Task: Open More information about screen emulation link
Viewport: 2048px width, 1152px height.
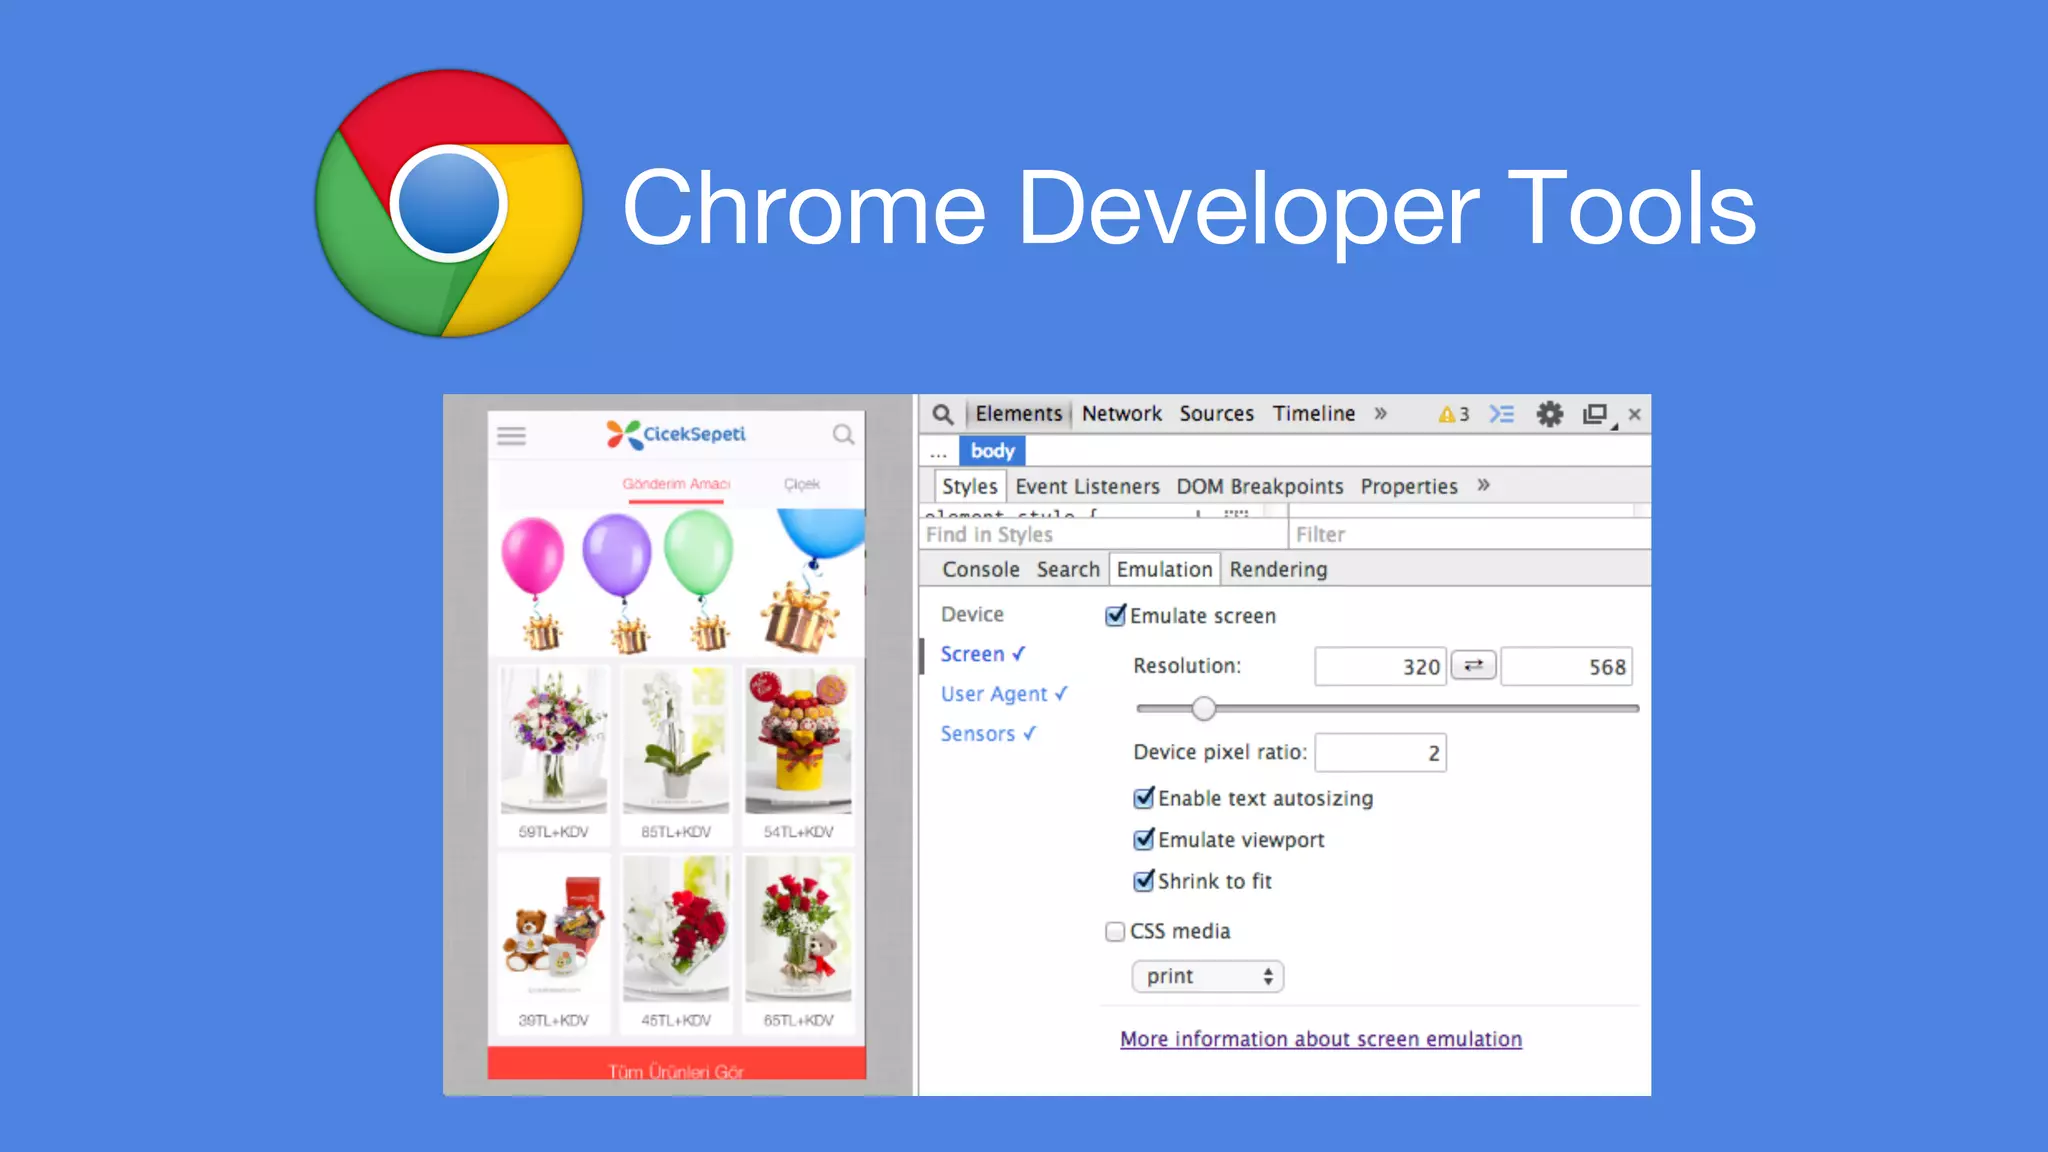Action: 1320,1039
